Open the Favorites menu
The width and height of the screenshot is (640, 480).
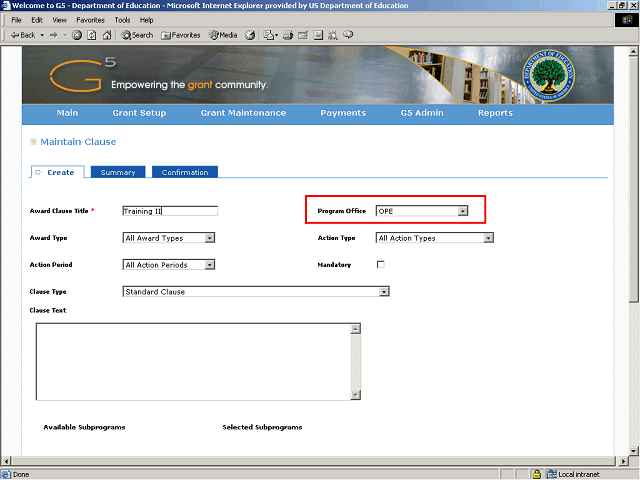pos(90,20)
